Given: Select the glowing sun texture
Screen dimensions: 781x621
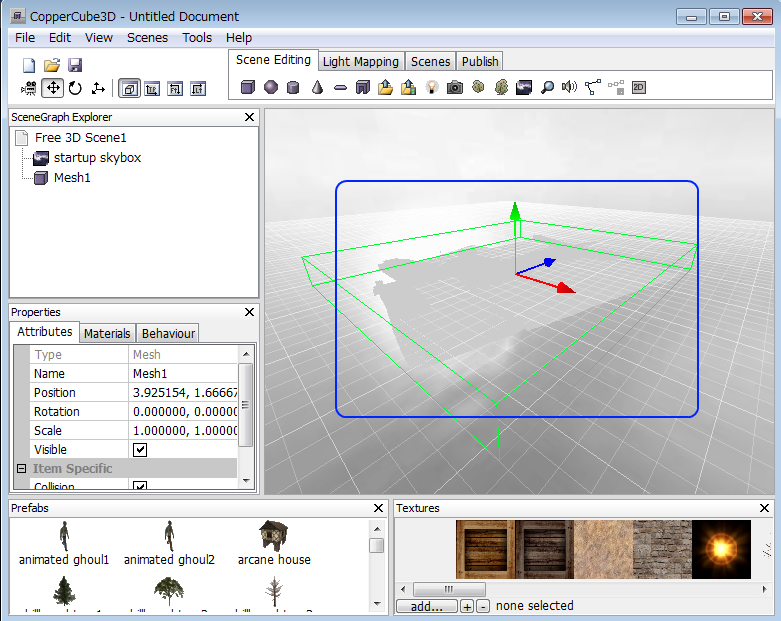Looking at the screenshot, I should coord(721,549).
